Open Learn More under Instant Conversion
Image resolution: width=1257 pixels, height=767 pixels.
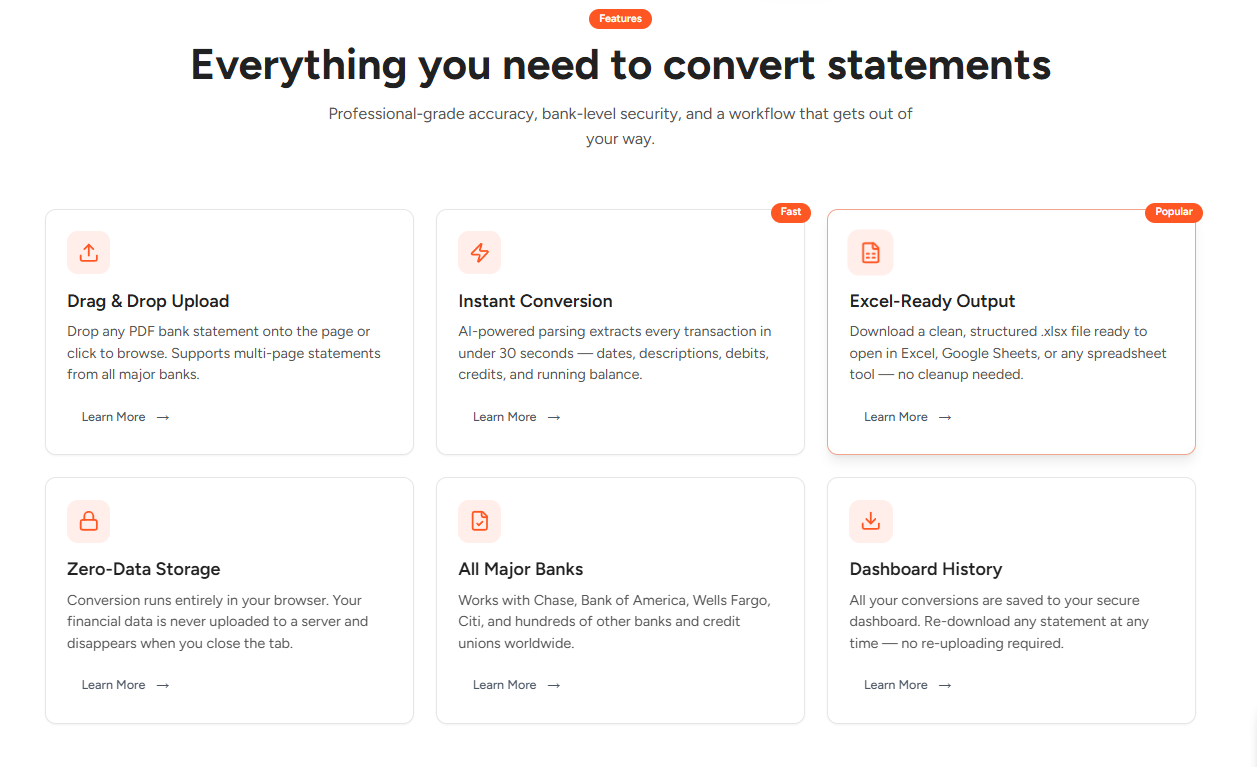505,417
